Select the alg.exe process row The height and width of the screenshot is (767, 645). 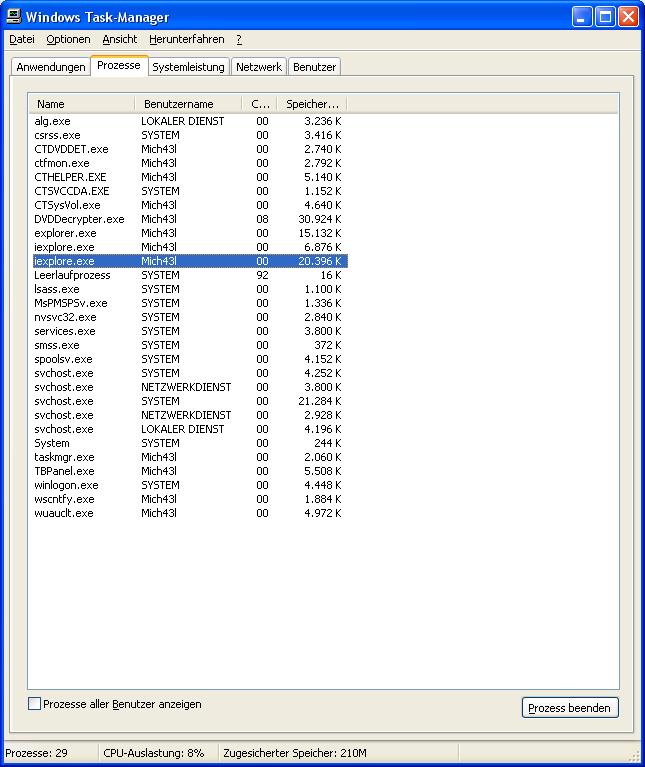(x=190, y=121)
